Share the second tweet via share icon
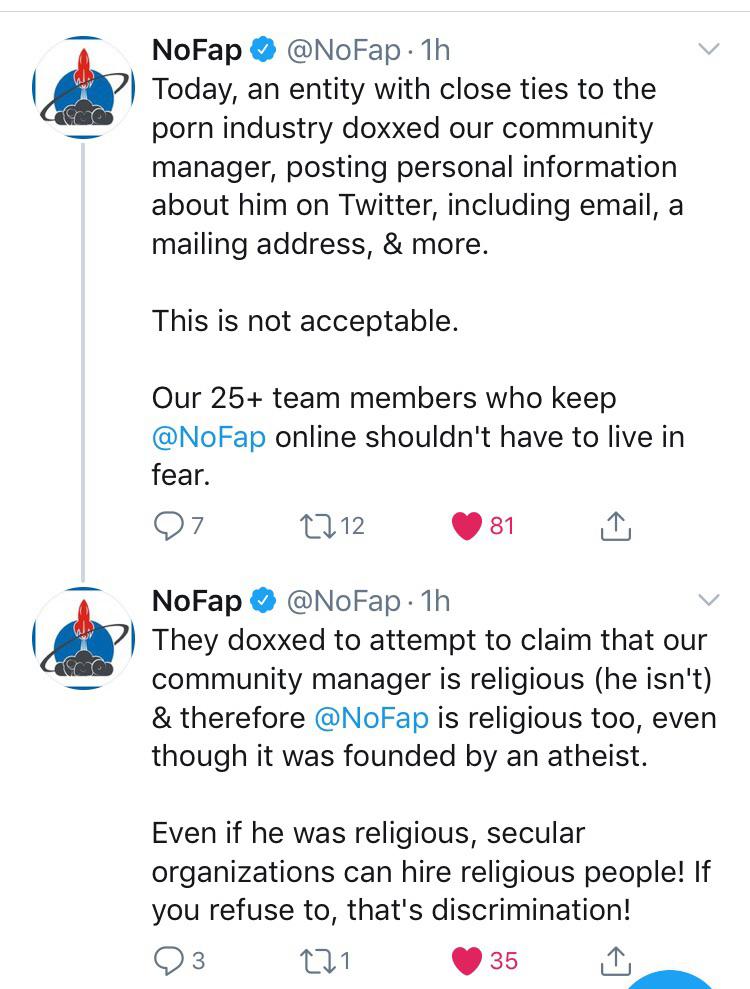Screen dimensions: 750x989 point(616,961)
